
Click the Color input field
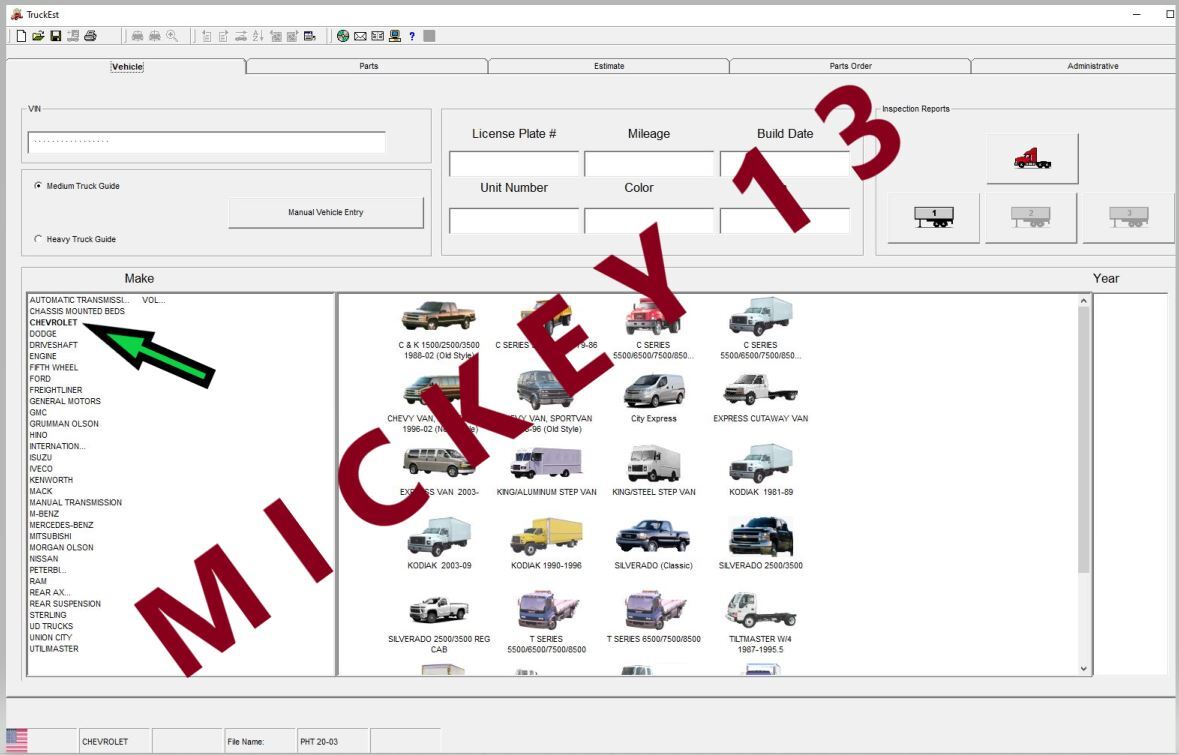pyautogui.click(x=649, y=221)
